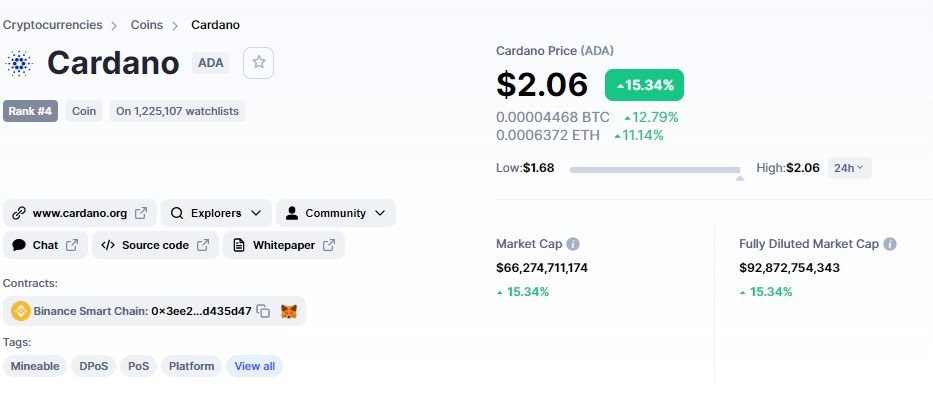Select the Mineable tag
Image resolution: width=933 pixels, height=400 pixels.
(35, 366)
